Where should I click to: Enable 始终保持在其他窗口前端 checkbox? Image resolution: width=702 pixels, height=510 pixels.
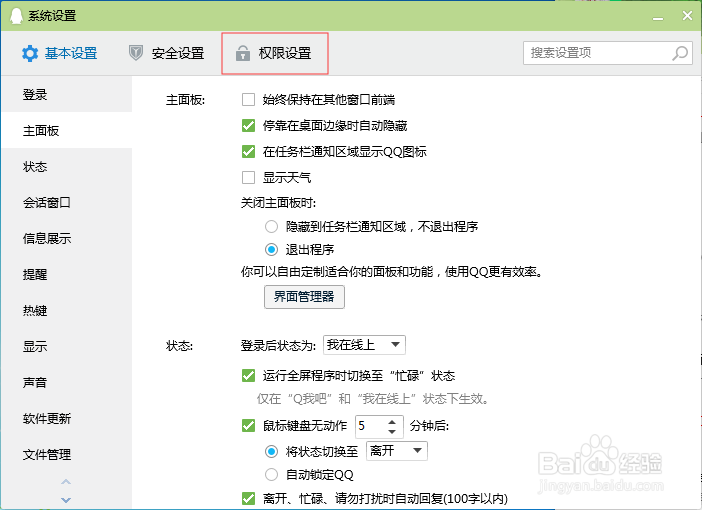(x=248, y=99)
